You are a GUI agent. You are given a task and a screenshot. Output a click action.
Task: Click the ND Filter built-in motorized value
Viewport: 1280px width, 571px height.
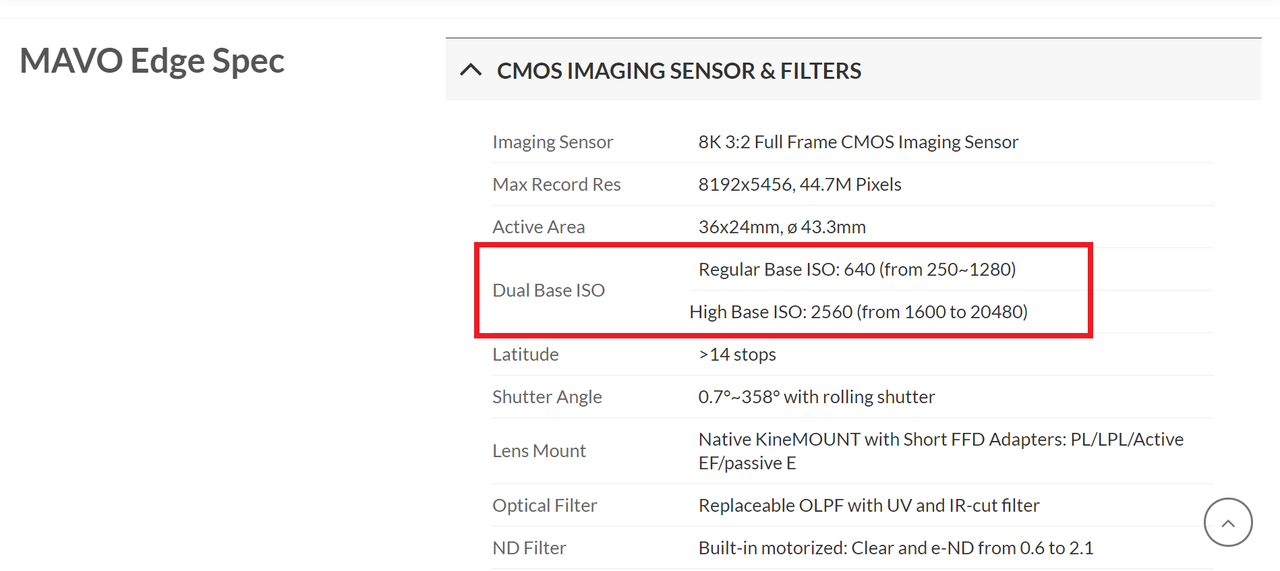pyautogui.click(x=895, y=548)
